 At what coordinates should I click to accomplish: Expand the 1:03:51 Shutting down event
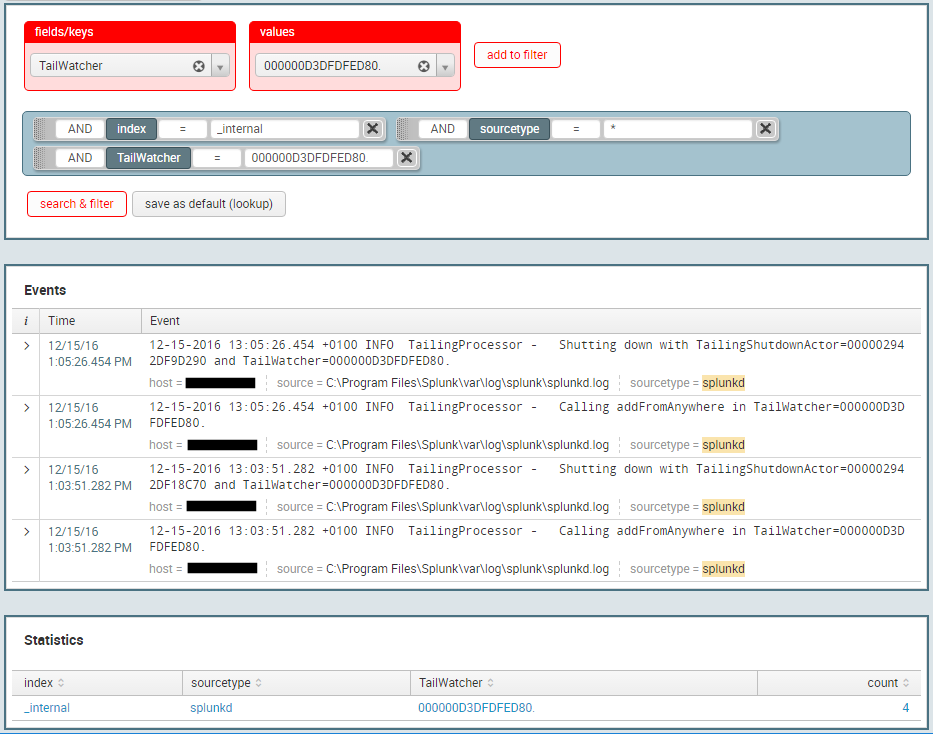[26, 469]
